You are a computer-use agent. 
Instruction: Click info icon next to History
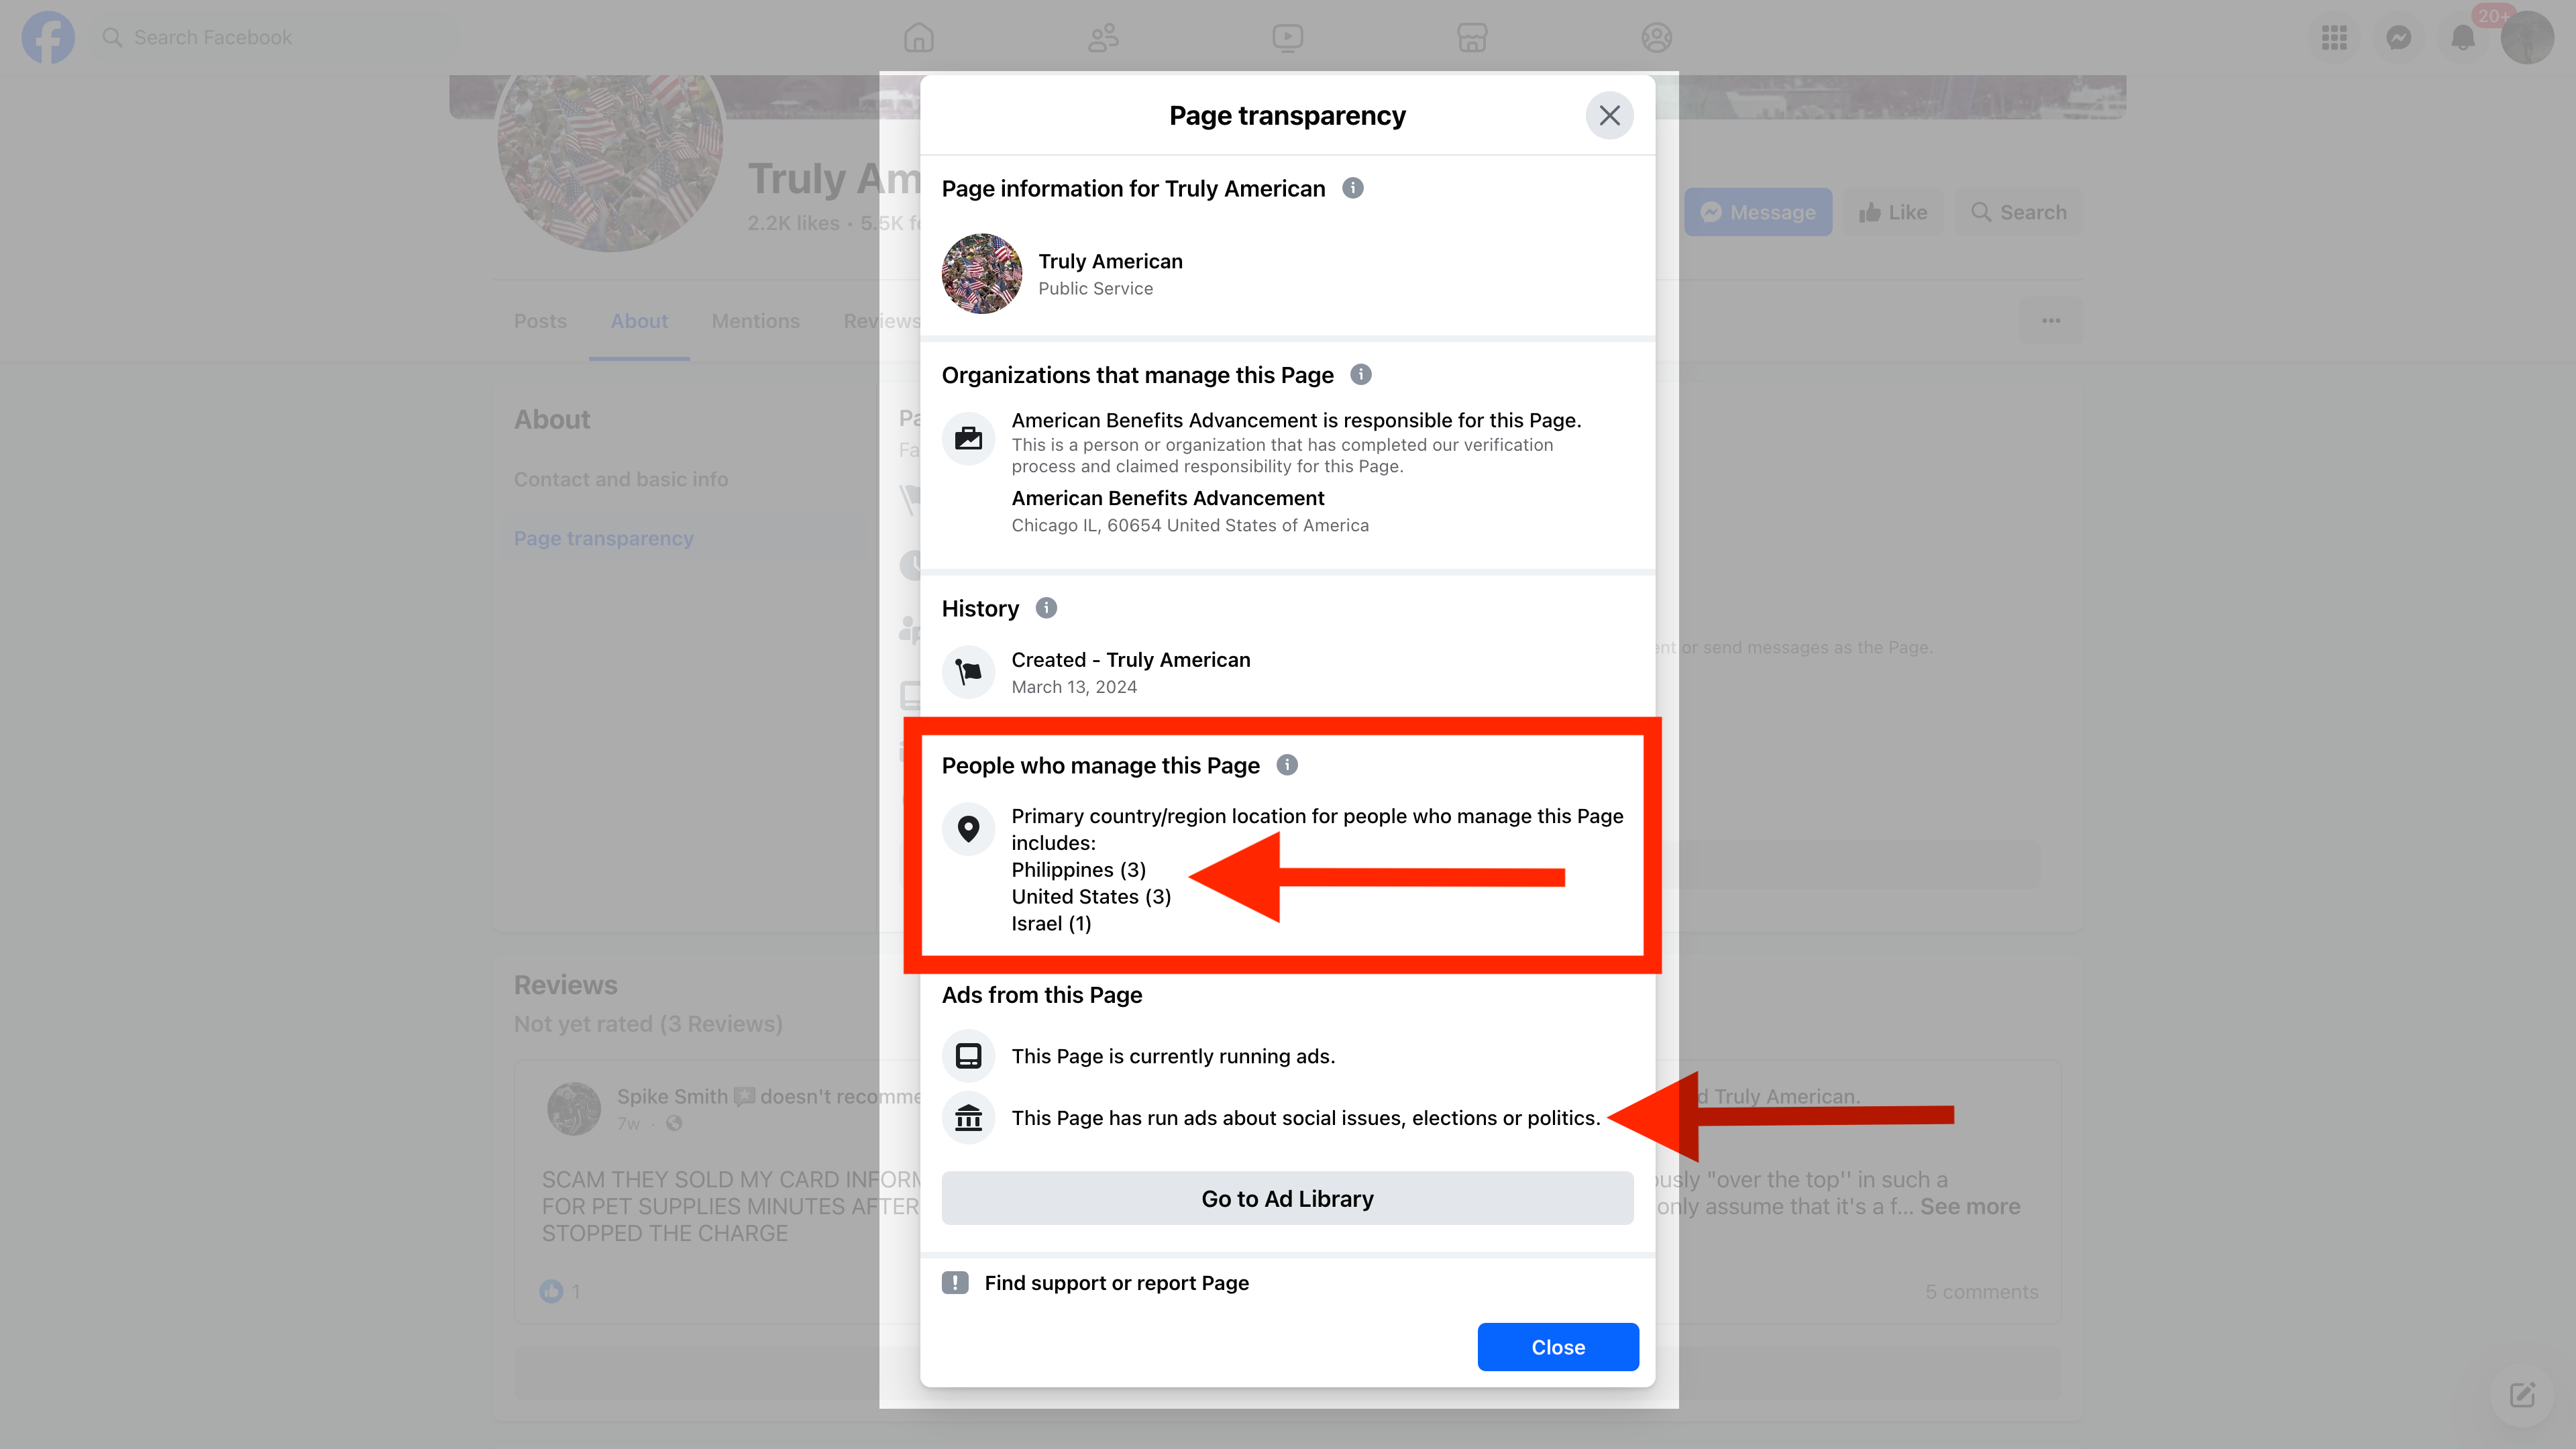point(1046,608)
